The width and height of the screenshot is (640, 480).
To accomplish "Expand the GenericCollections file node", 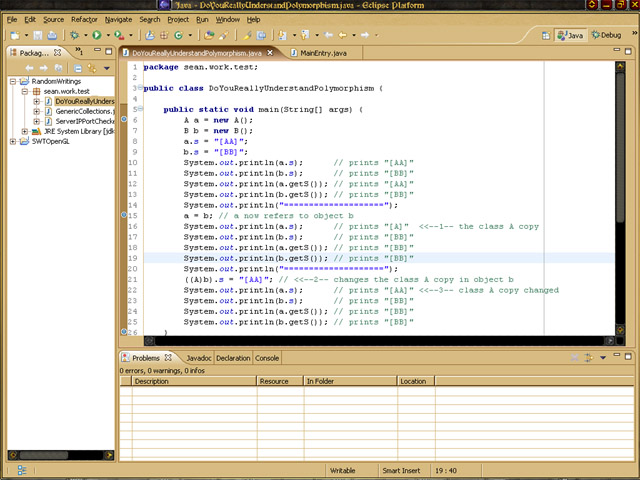I will click(x=36, y=111).
